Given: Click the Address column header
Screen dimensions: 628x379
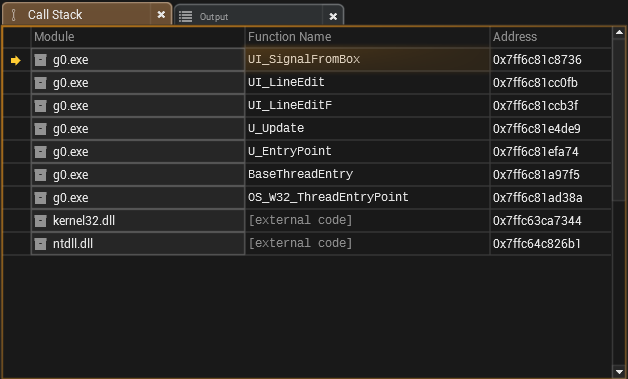Looking at the screenshot, I should (551, 37).
